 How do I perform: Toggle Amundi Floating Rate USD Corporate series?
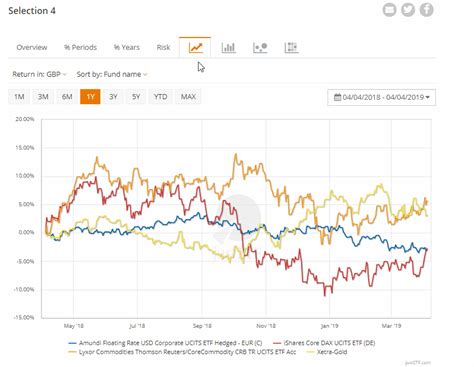tap(165, 343)
